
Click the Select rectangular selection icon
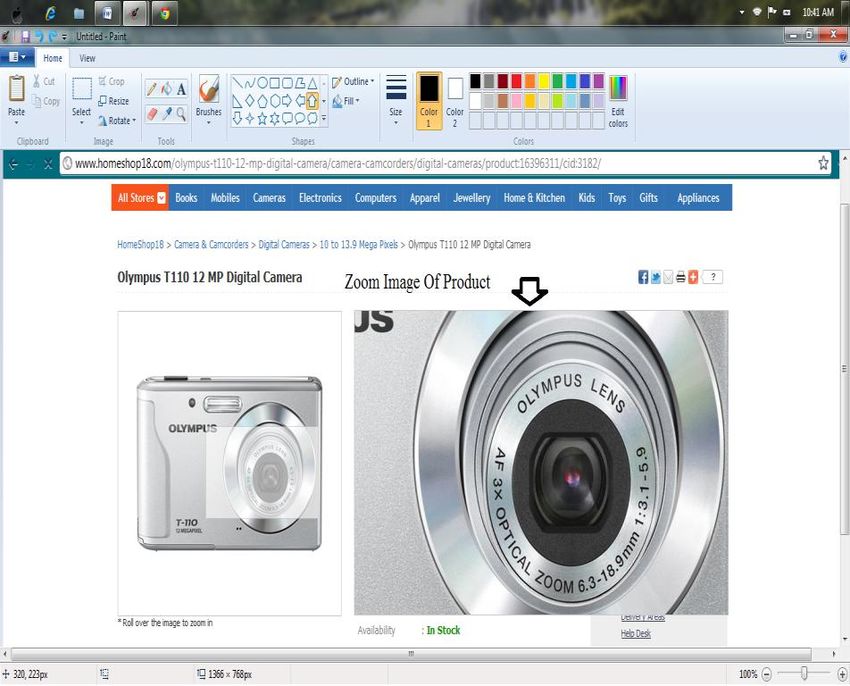(82, 88)
